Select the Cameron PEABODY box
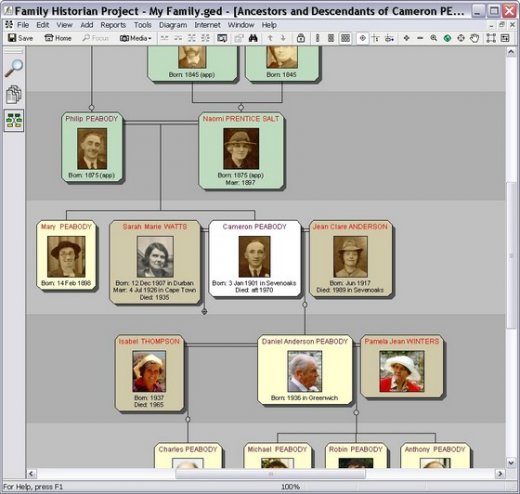Screen dimensions: 520x494 pos(255,258)
